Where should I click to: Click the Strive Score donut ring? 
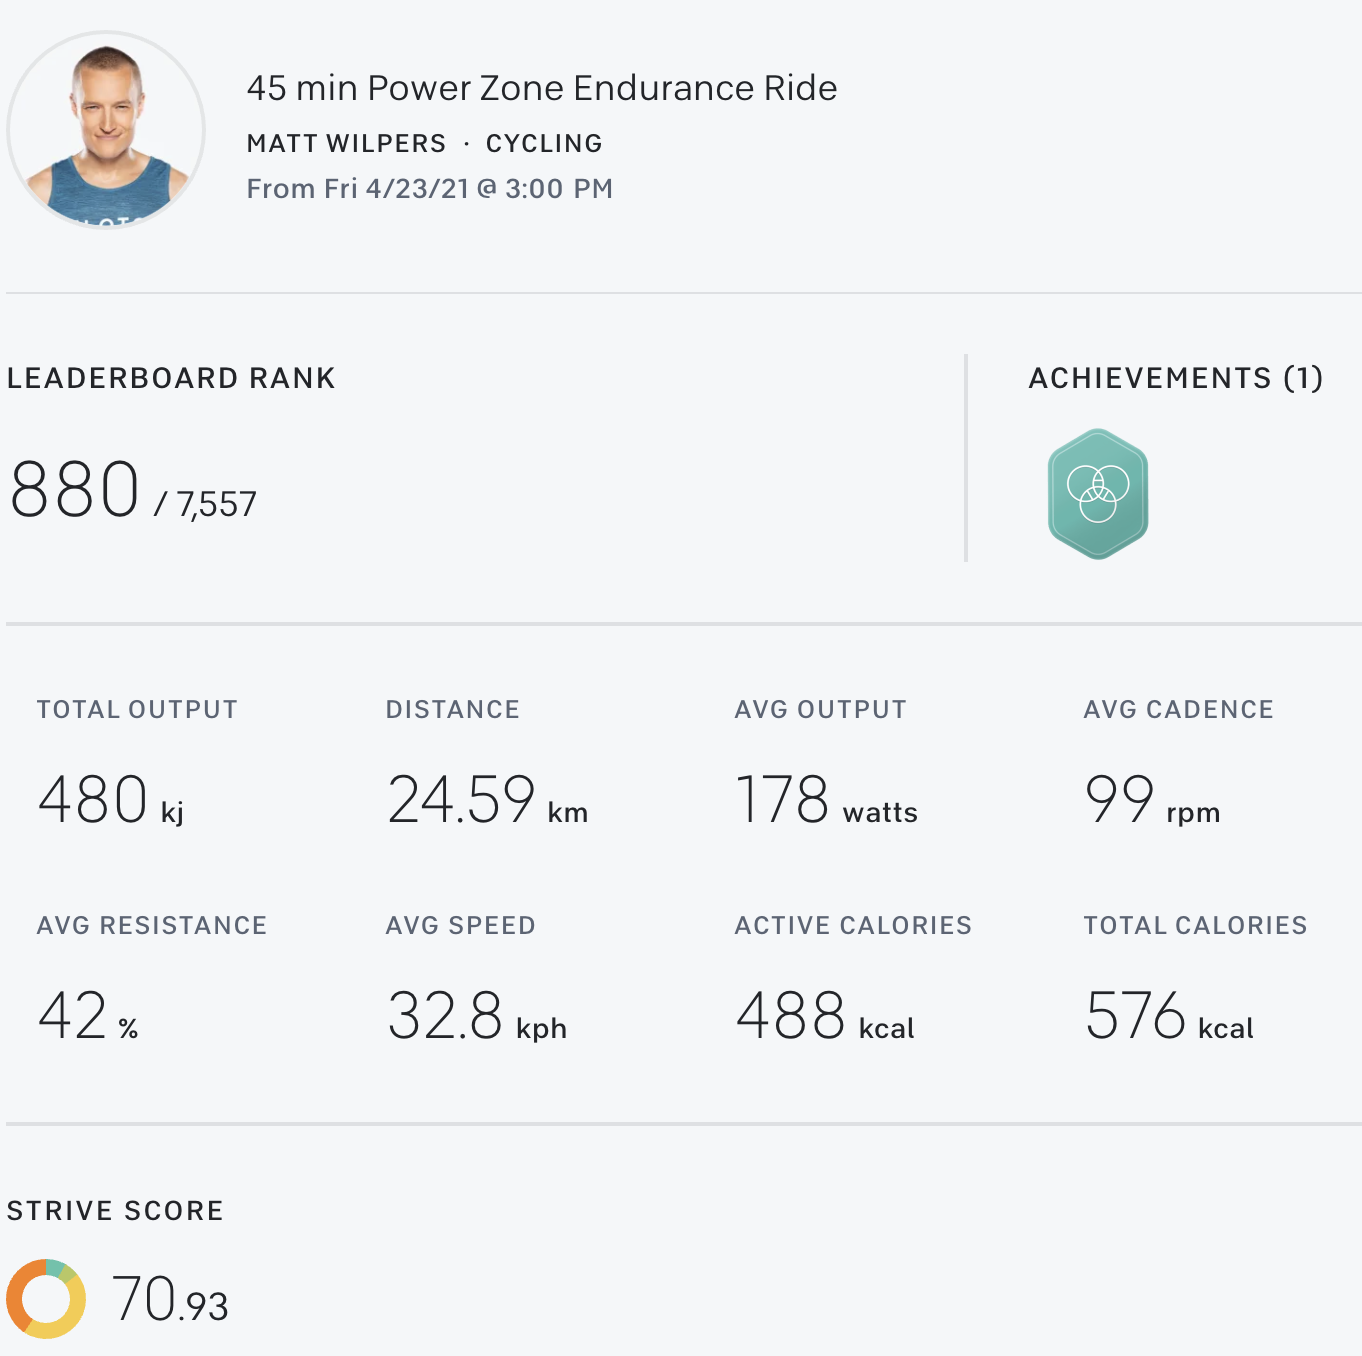click(46, 1299)
